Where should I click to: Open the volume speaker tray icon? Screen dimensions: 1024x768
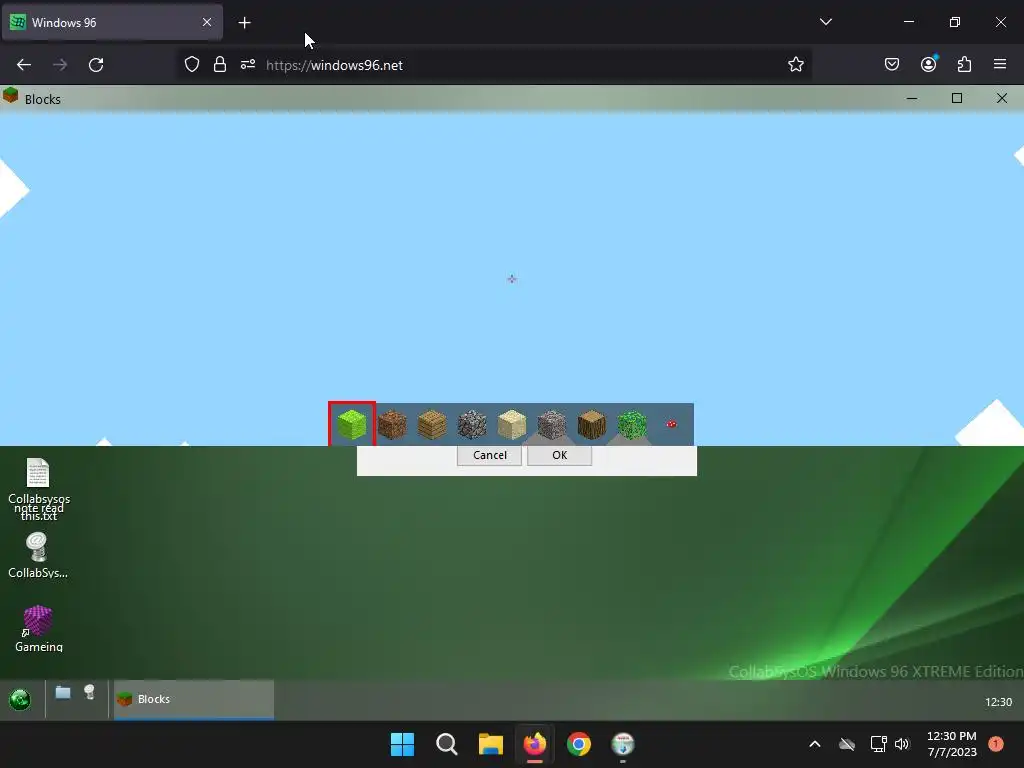tap(902, 744)
